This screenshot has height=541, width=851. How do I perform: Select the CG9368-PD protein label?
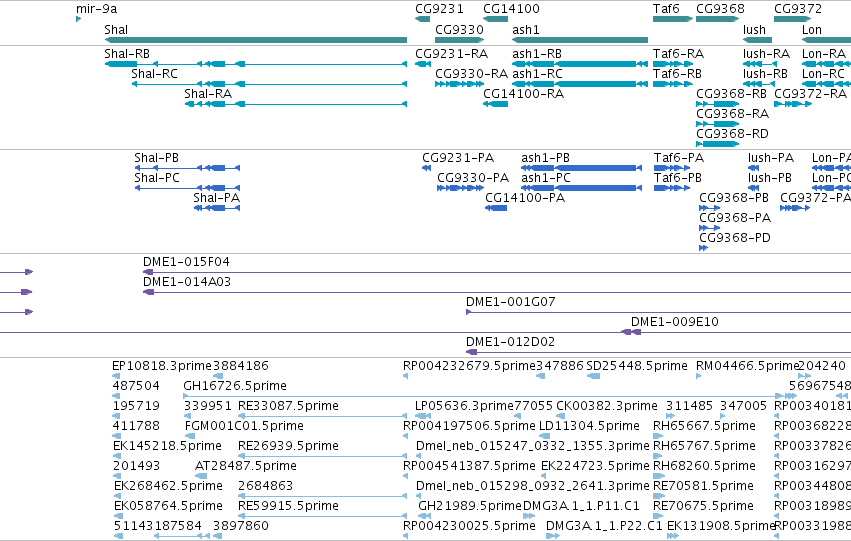(735, 238)
